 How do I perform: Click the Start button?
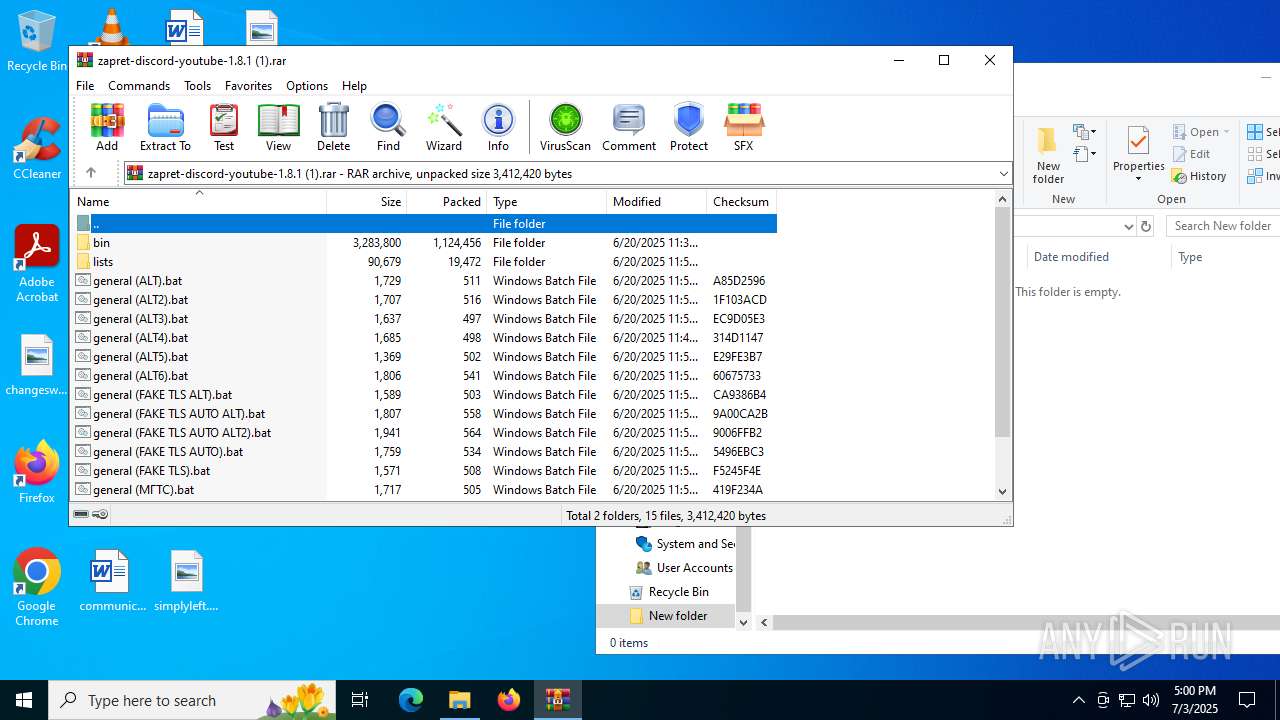pos(24,700)
